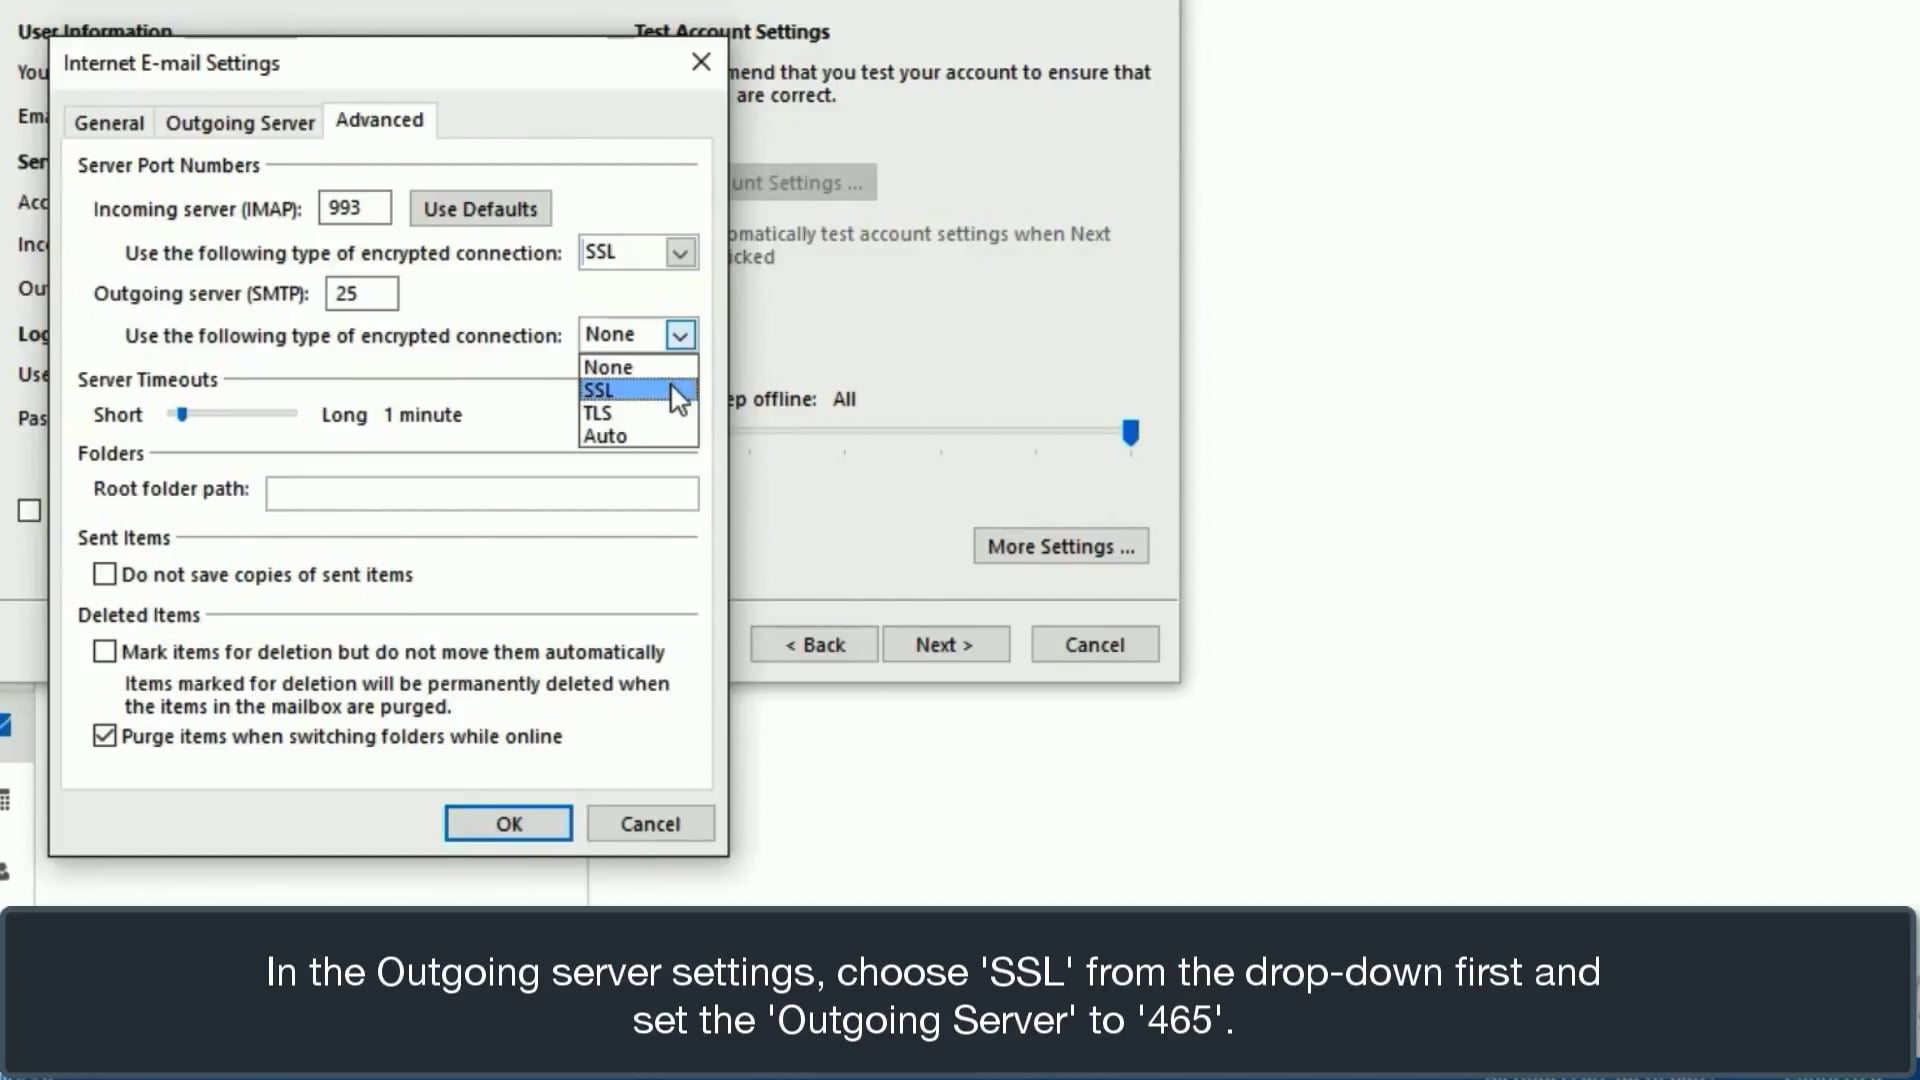This screenshot has width=1920, height=1080.
Task: Click the Incoming server (IMAP) port field
Action: (x=355, y=208)
